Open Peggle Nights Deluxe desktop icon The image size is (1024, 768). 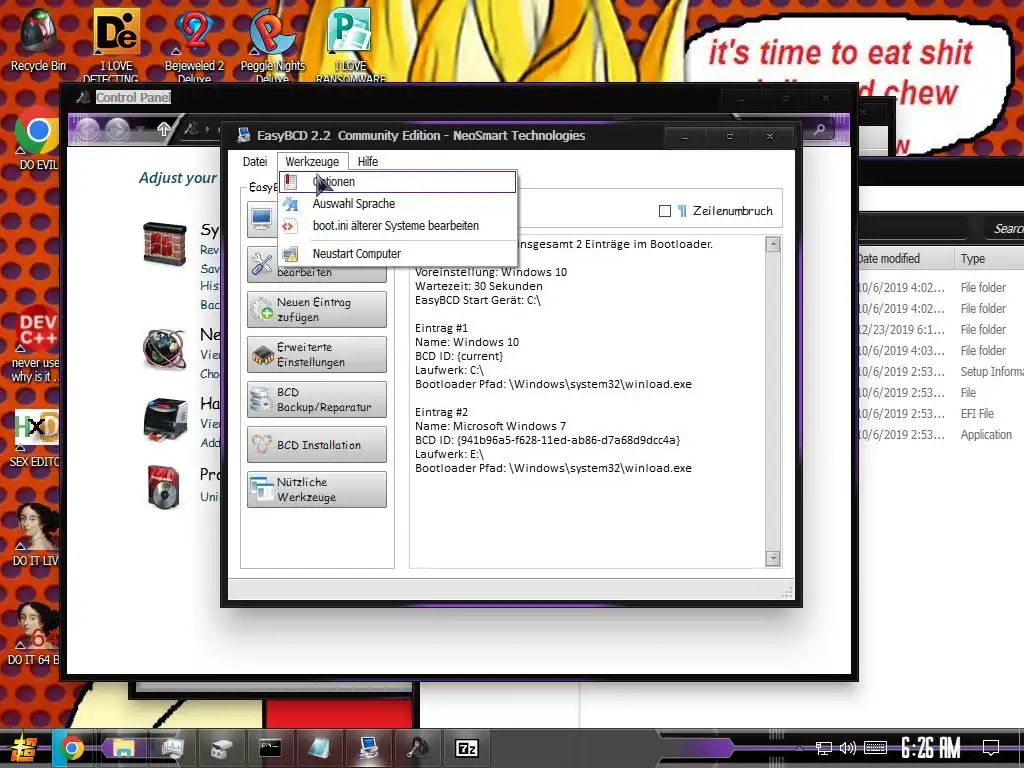click(272, 46)
